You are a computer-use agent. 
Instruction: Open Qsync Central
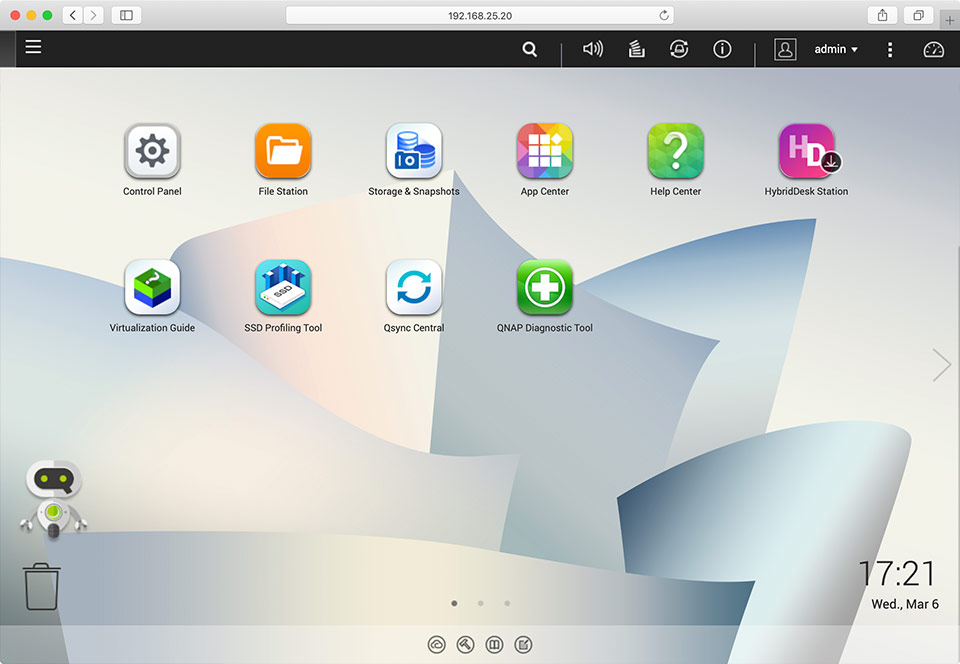(x=414, y=287)
